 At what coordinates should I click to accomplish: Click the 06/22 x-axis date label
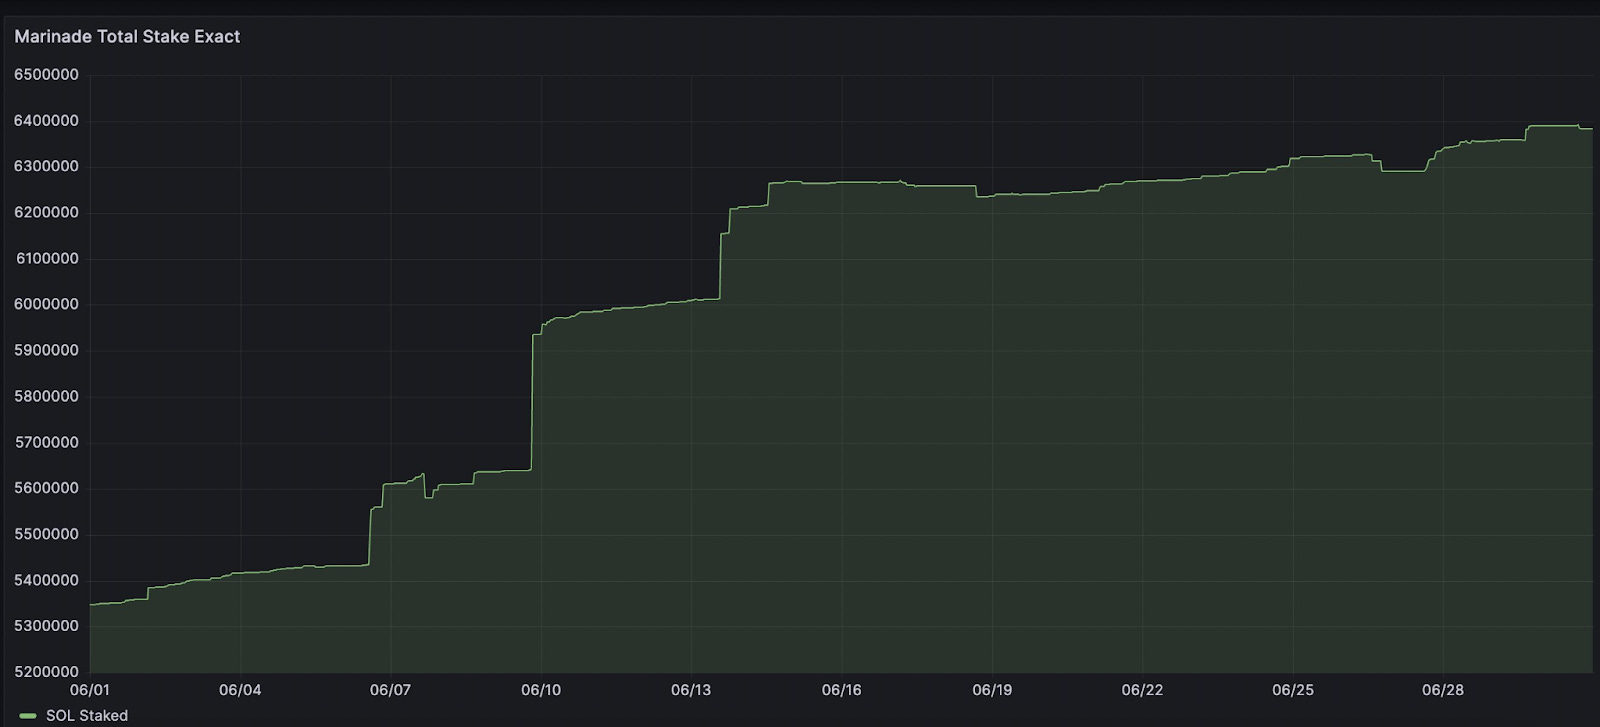pyautogui.click(x=1142, y=690)
